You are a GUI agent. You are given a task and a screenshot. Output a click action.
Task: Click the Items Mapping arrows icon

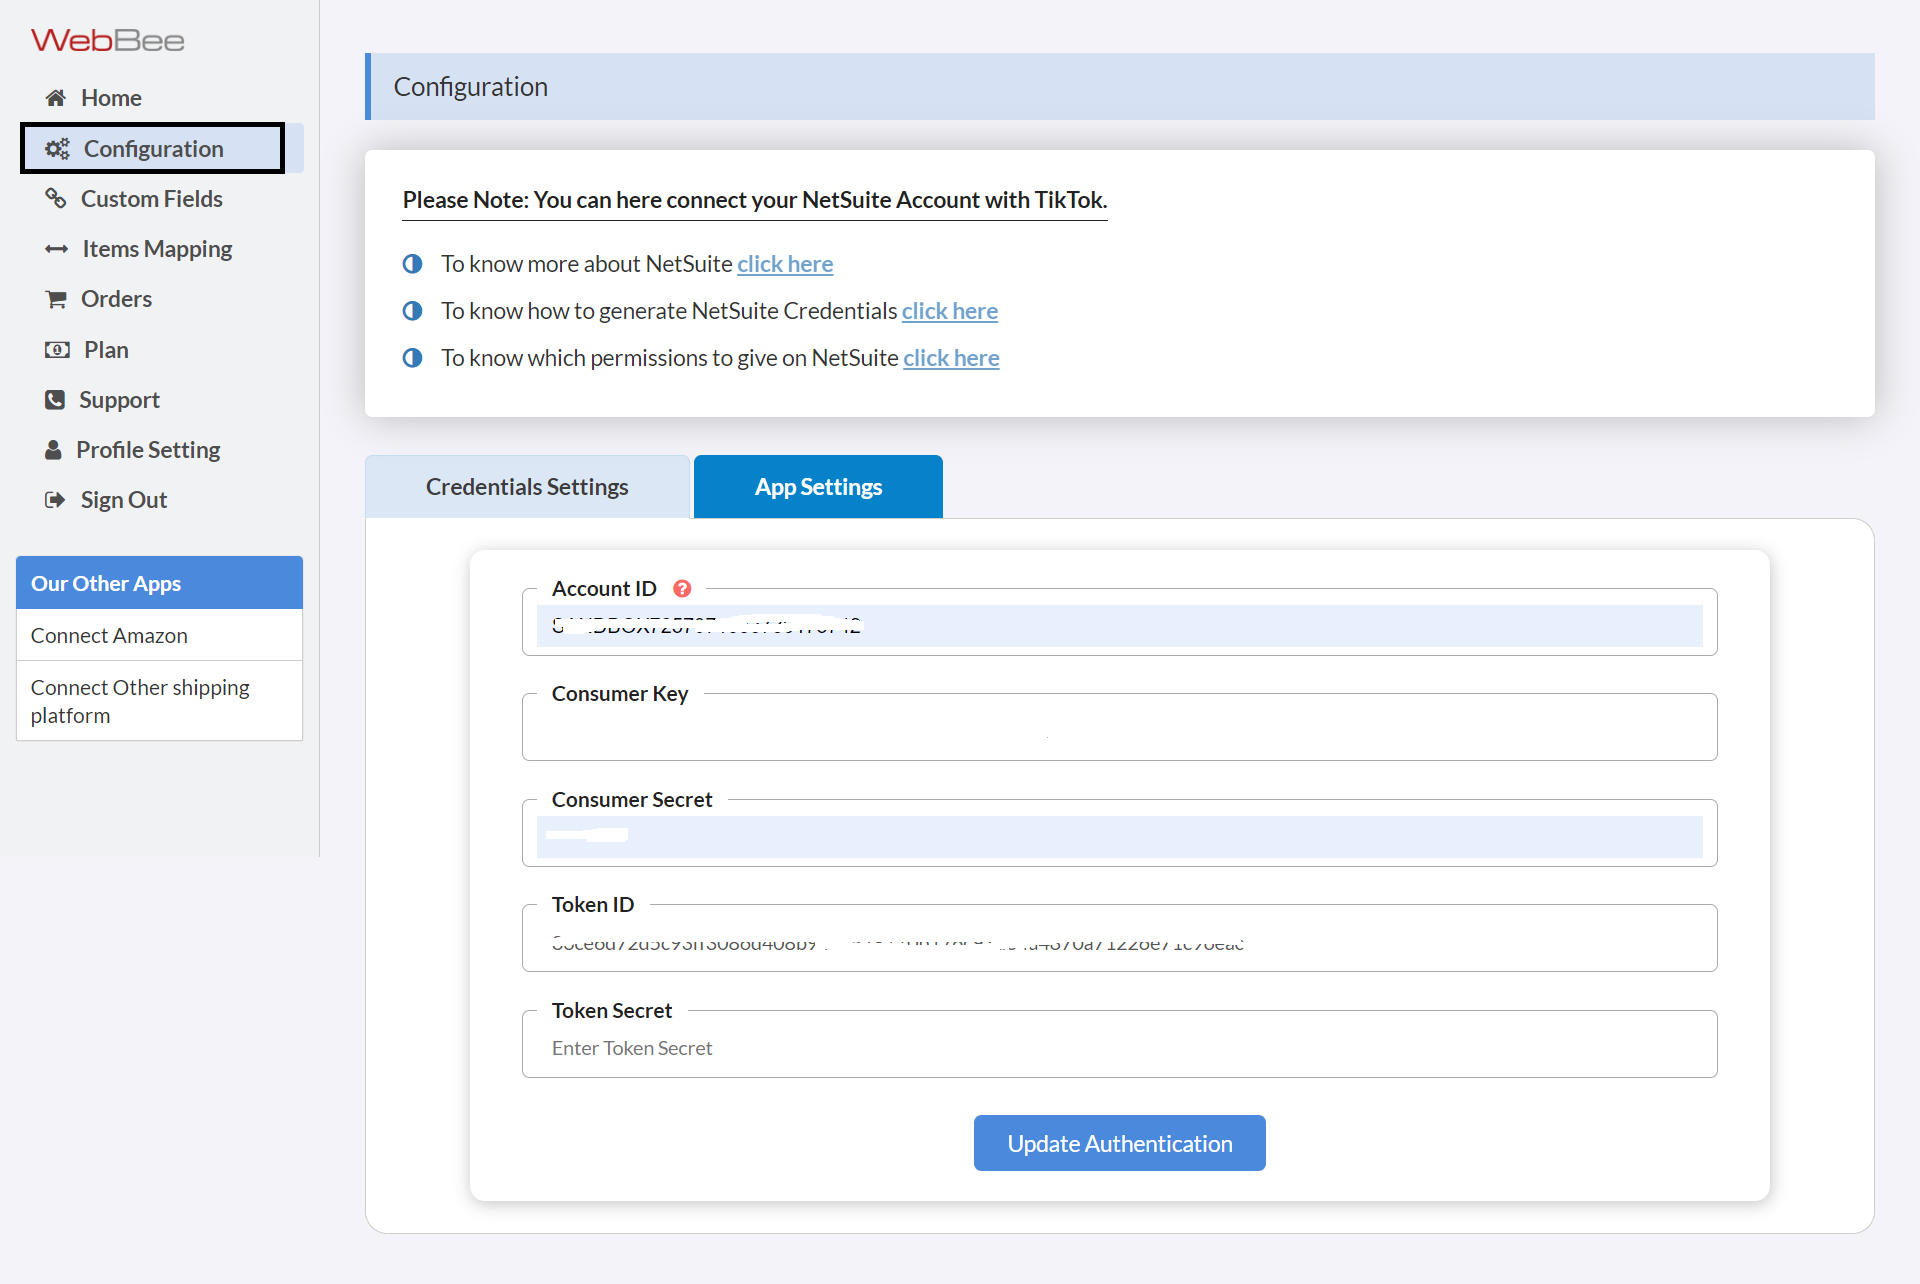point(57,249)
